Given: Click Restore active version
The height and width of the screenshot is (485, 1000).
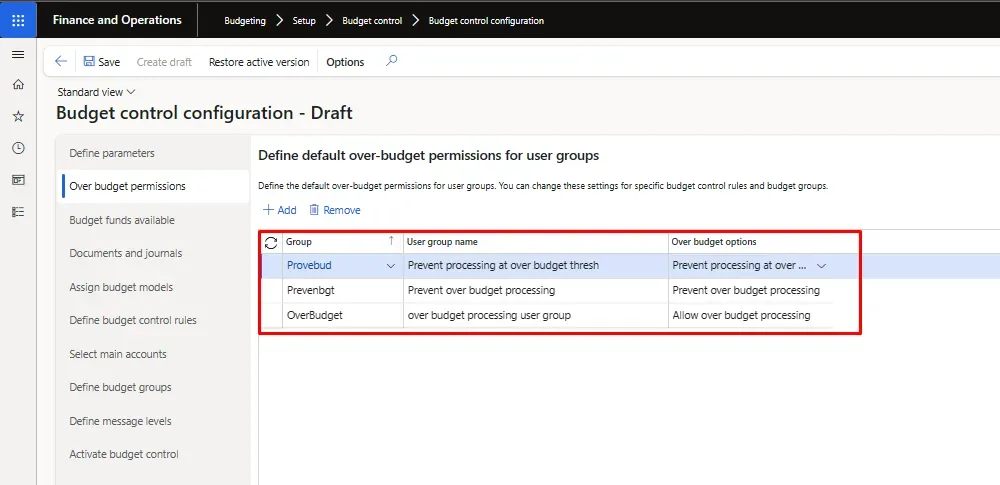Looking at the screenshot, I should coord(259,62).
